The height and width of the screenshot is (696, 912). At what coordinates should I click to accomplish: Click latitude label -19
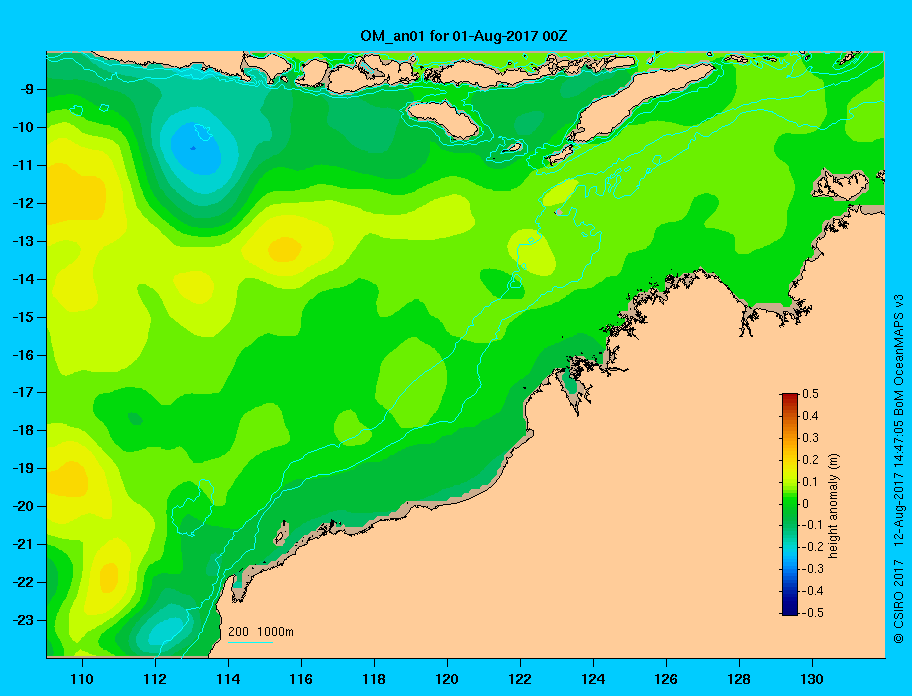coord(24,469)
